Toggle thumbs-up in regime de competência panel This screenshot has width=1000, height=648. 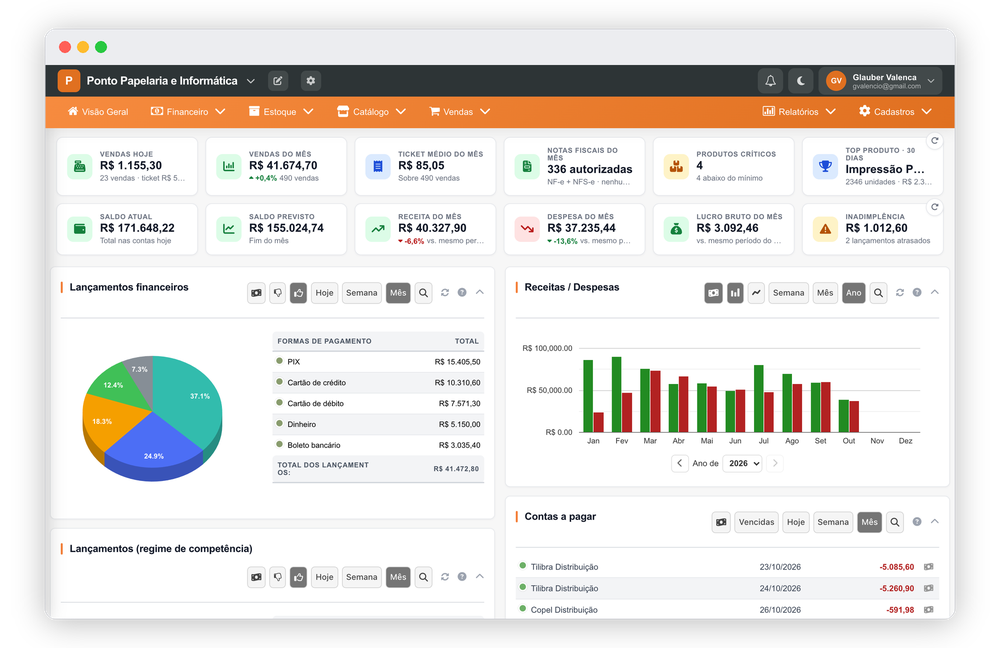[x=298, y=577]
